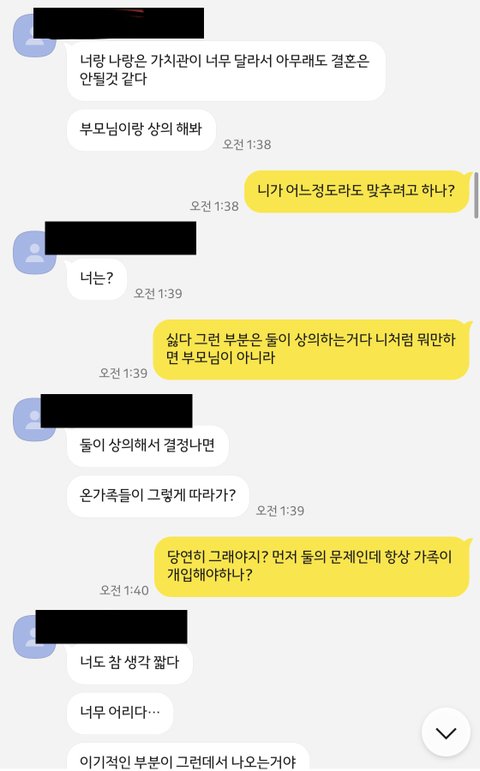Tap the profile avatar above '너는?' message
480x771 pixels.
point(34,252)
